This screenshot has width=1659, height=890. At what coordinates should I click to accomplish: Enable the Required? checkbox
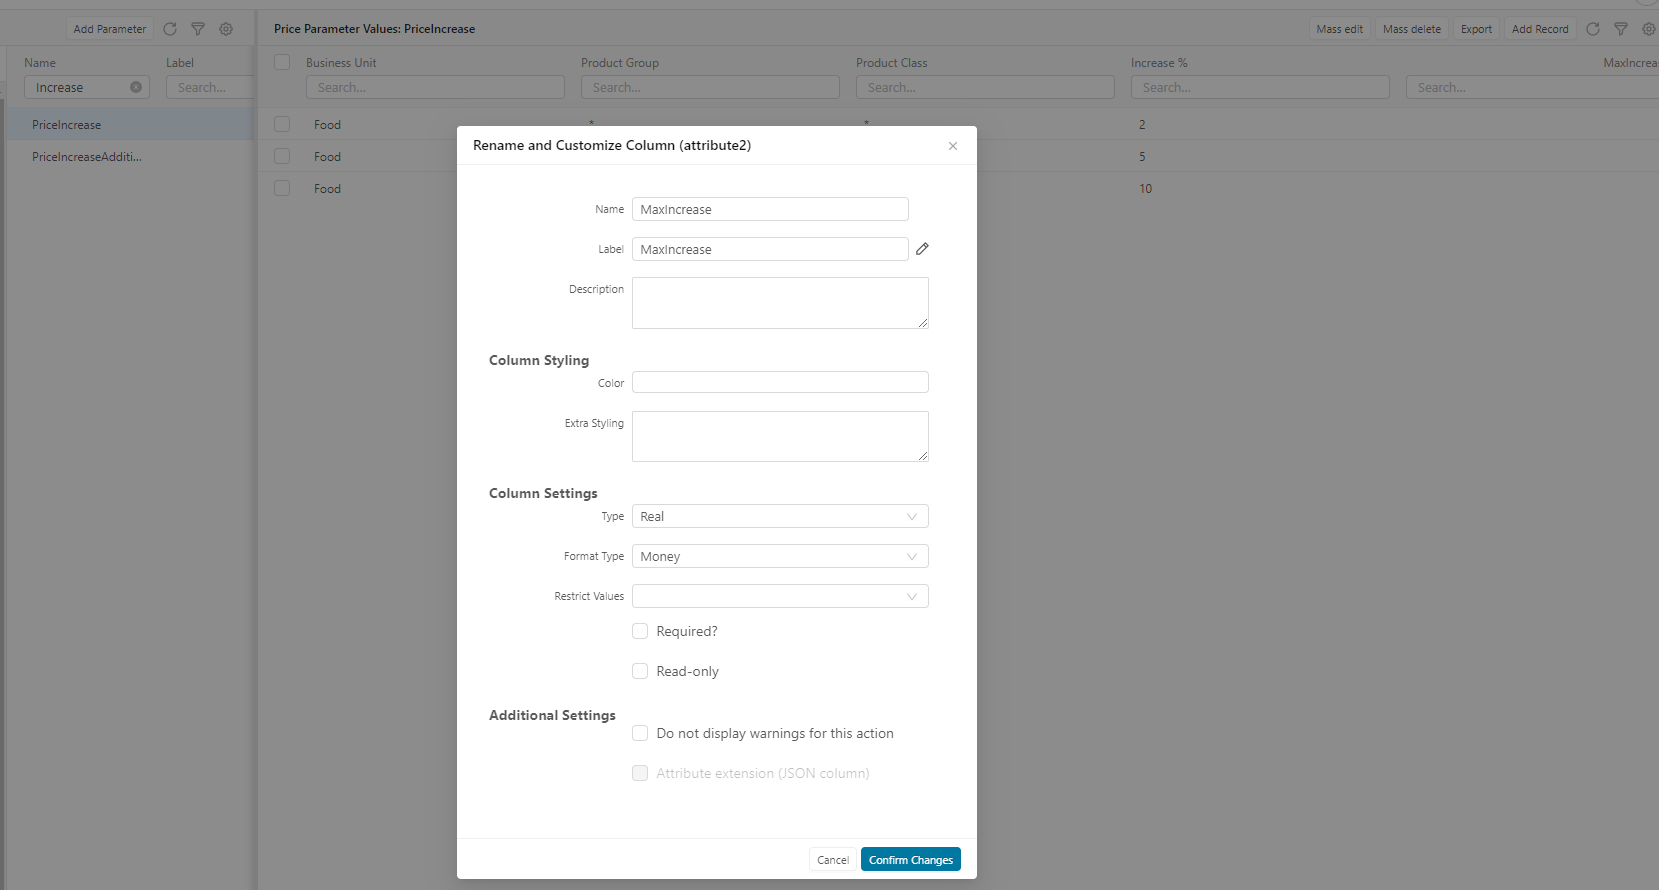(x=640, y=631)
